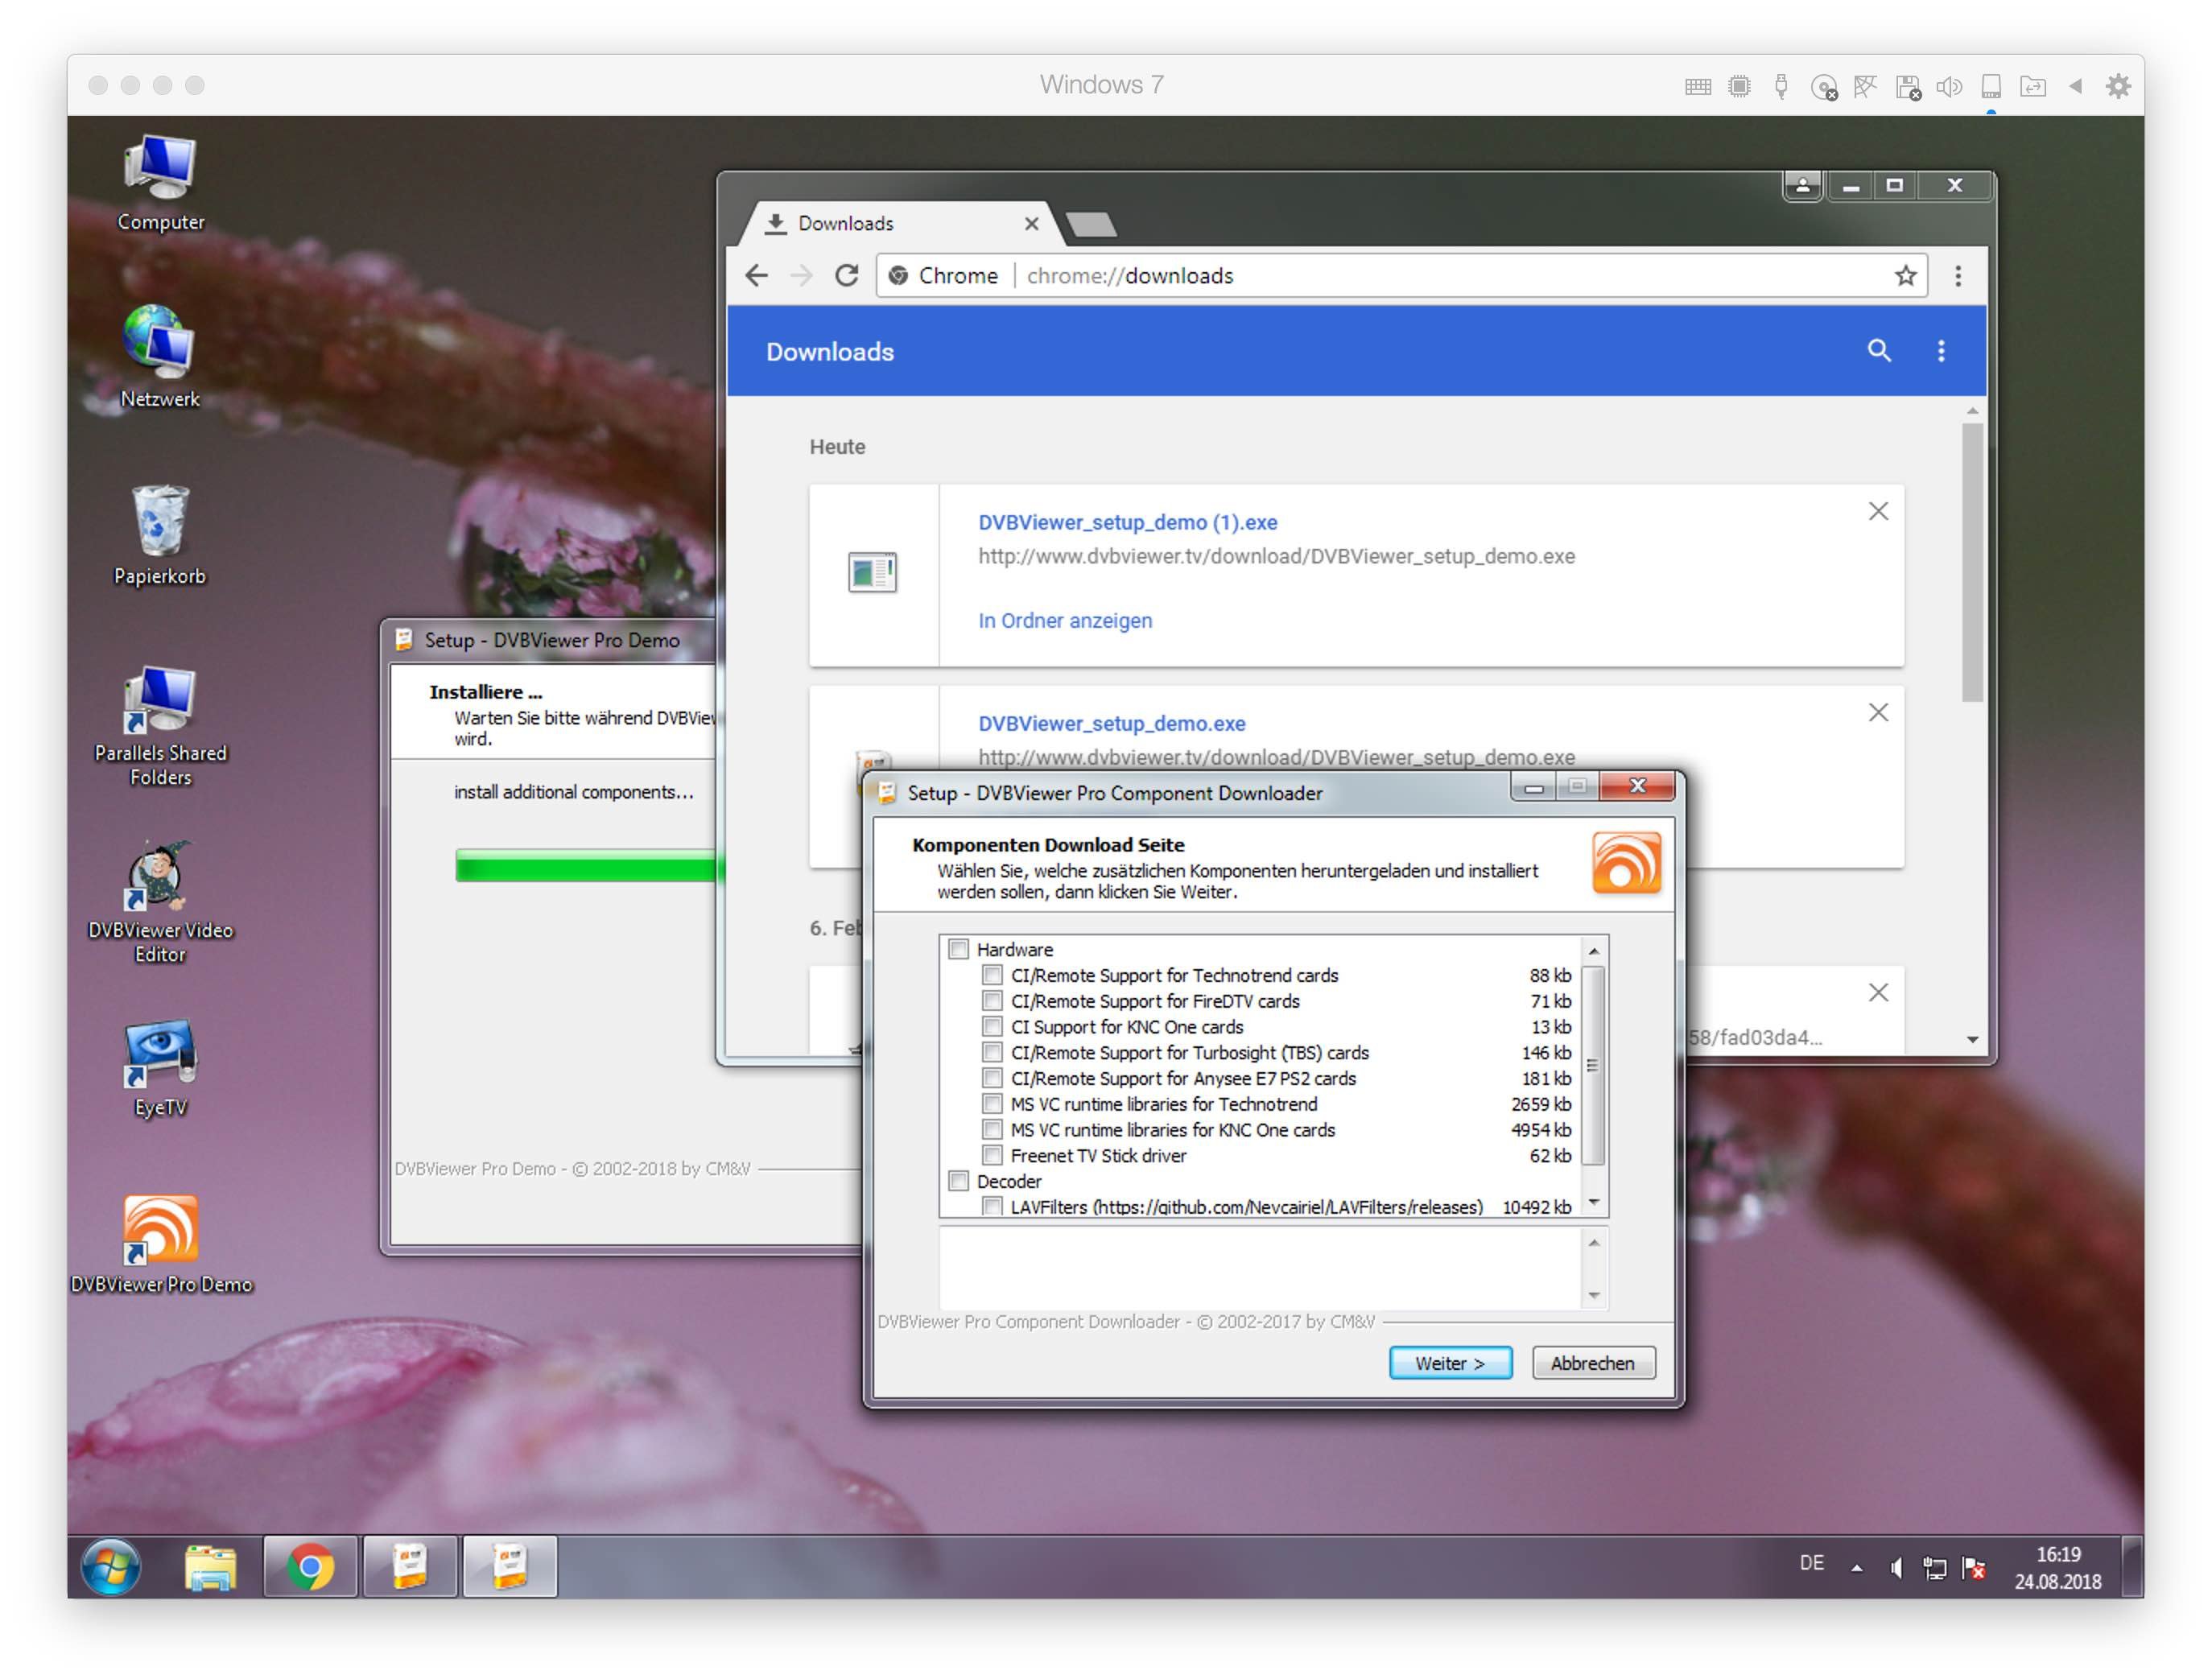The width and height of the screenshot is (2212, 1679).
Task: Select the DVBViewer Pro Demo desktop shortcut
Action: pos(160,1246)
